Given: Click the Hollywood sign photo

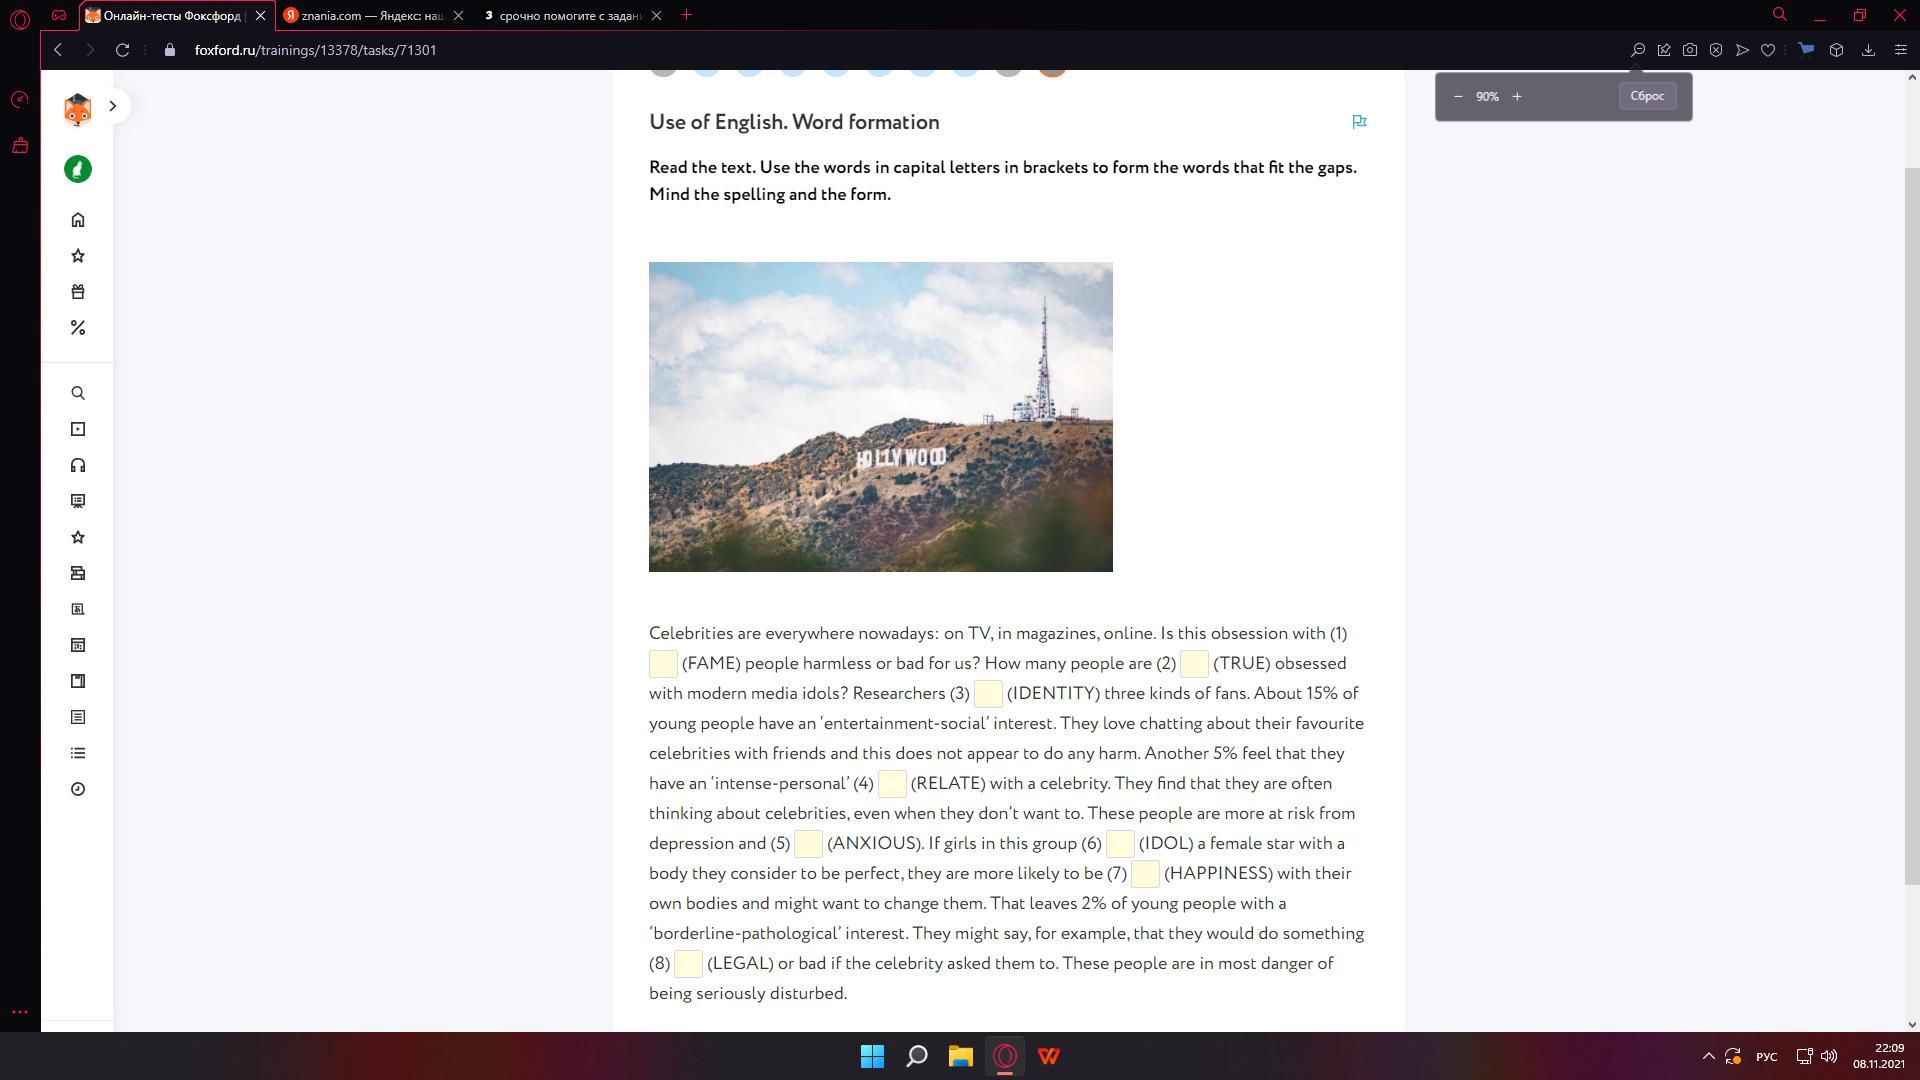Looking at the screenshot, I should point(880,417).
